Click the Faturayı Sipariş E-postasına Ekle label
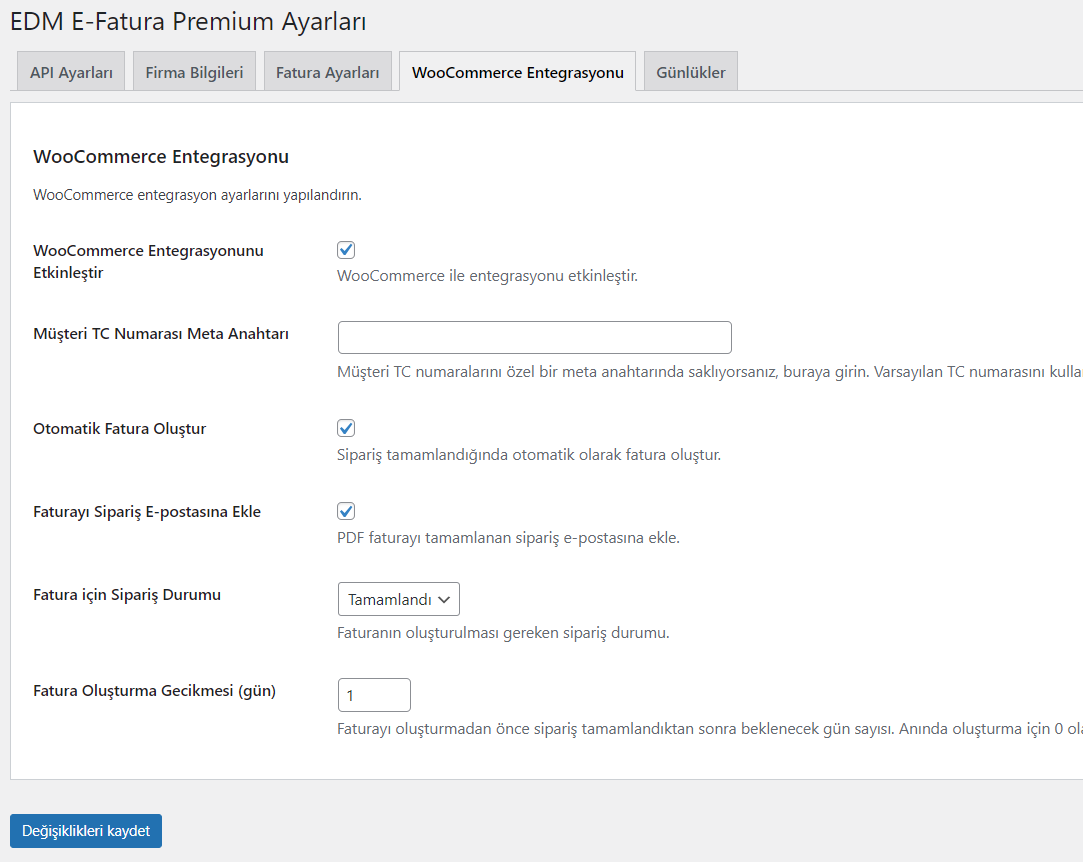The width and height of the screenshot is (1083, 862). pos(147,512)
